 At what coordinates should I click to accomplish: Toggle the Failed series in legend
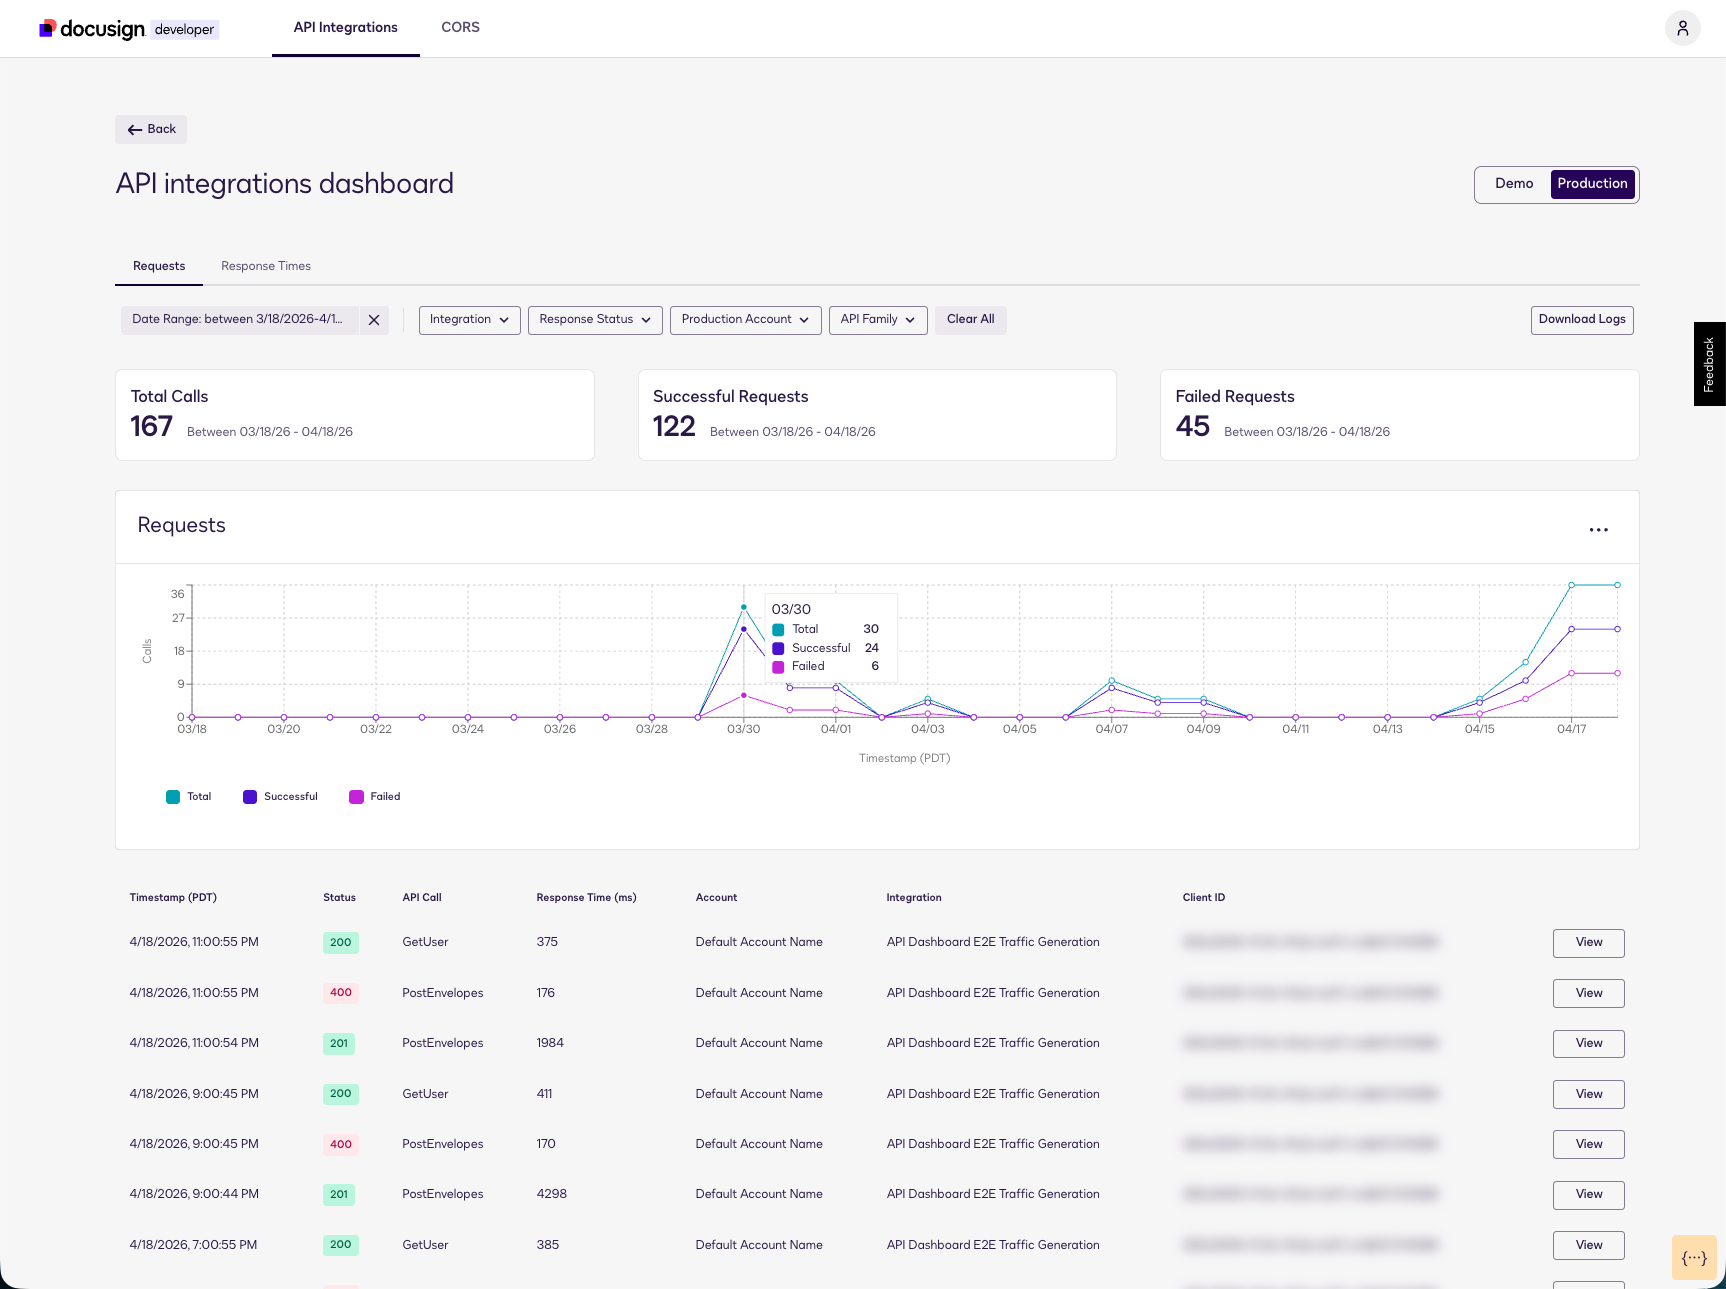pyautogui.click(x=375, y=797)
